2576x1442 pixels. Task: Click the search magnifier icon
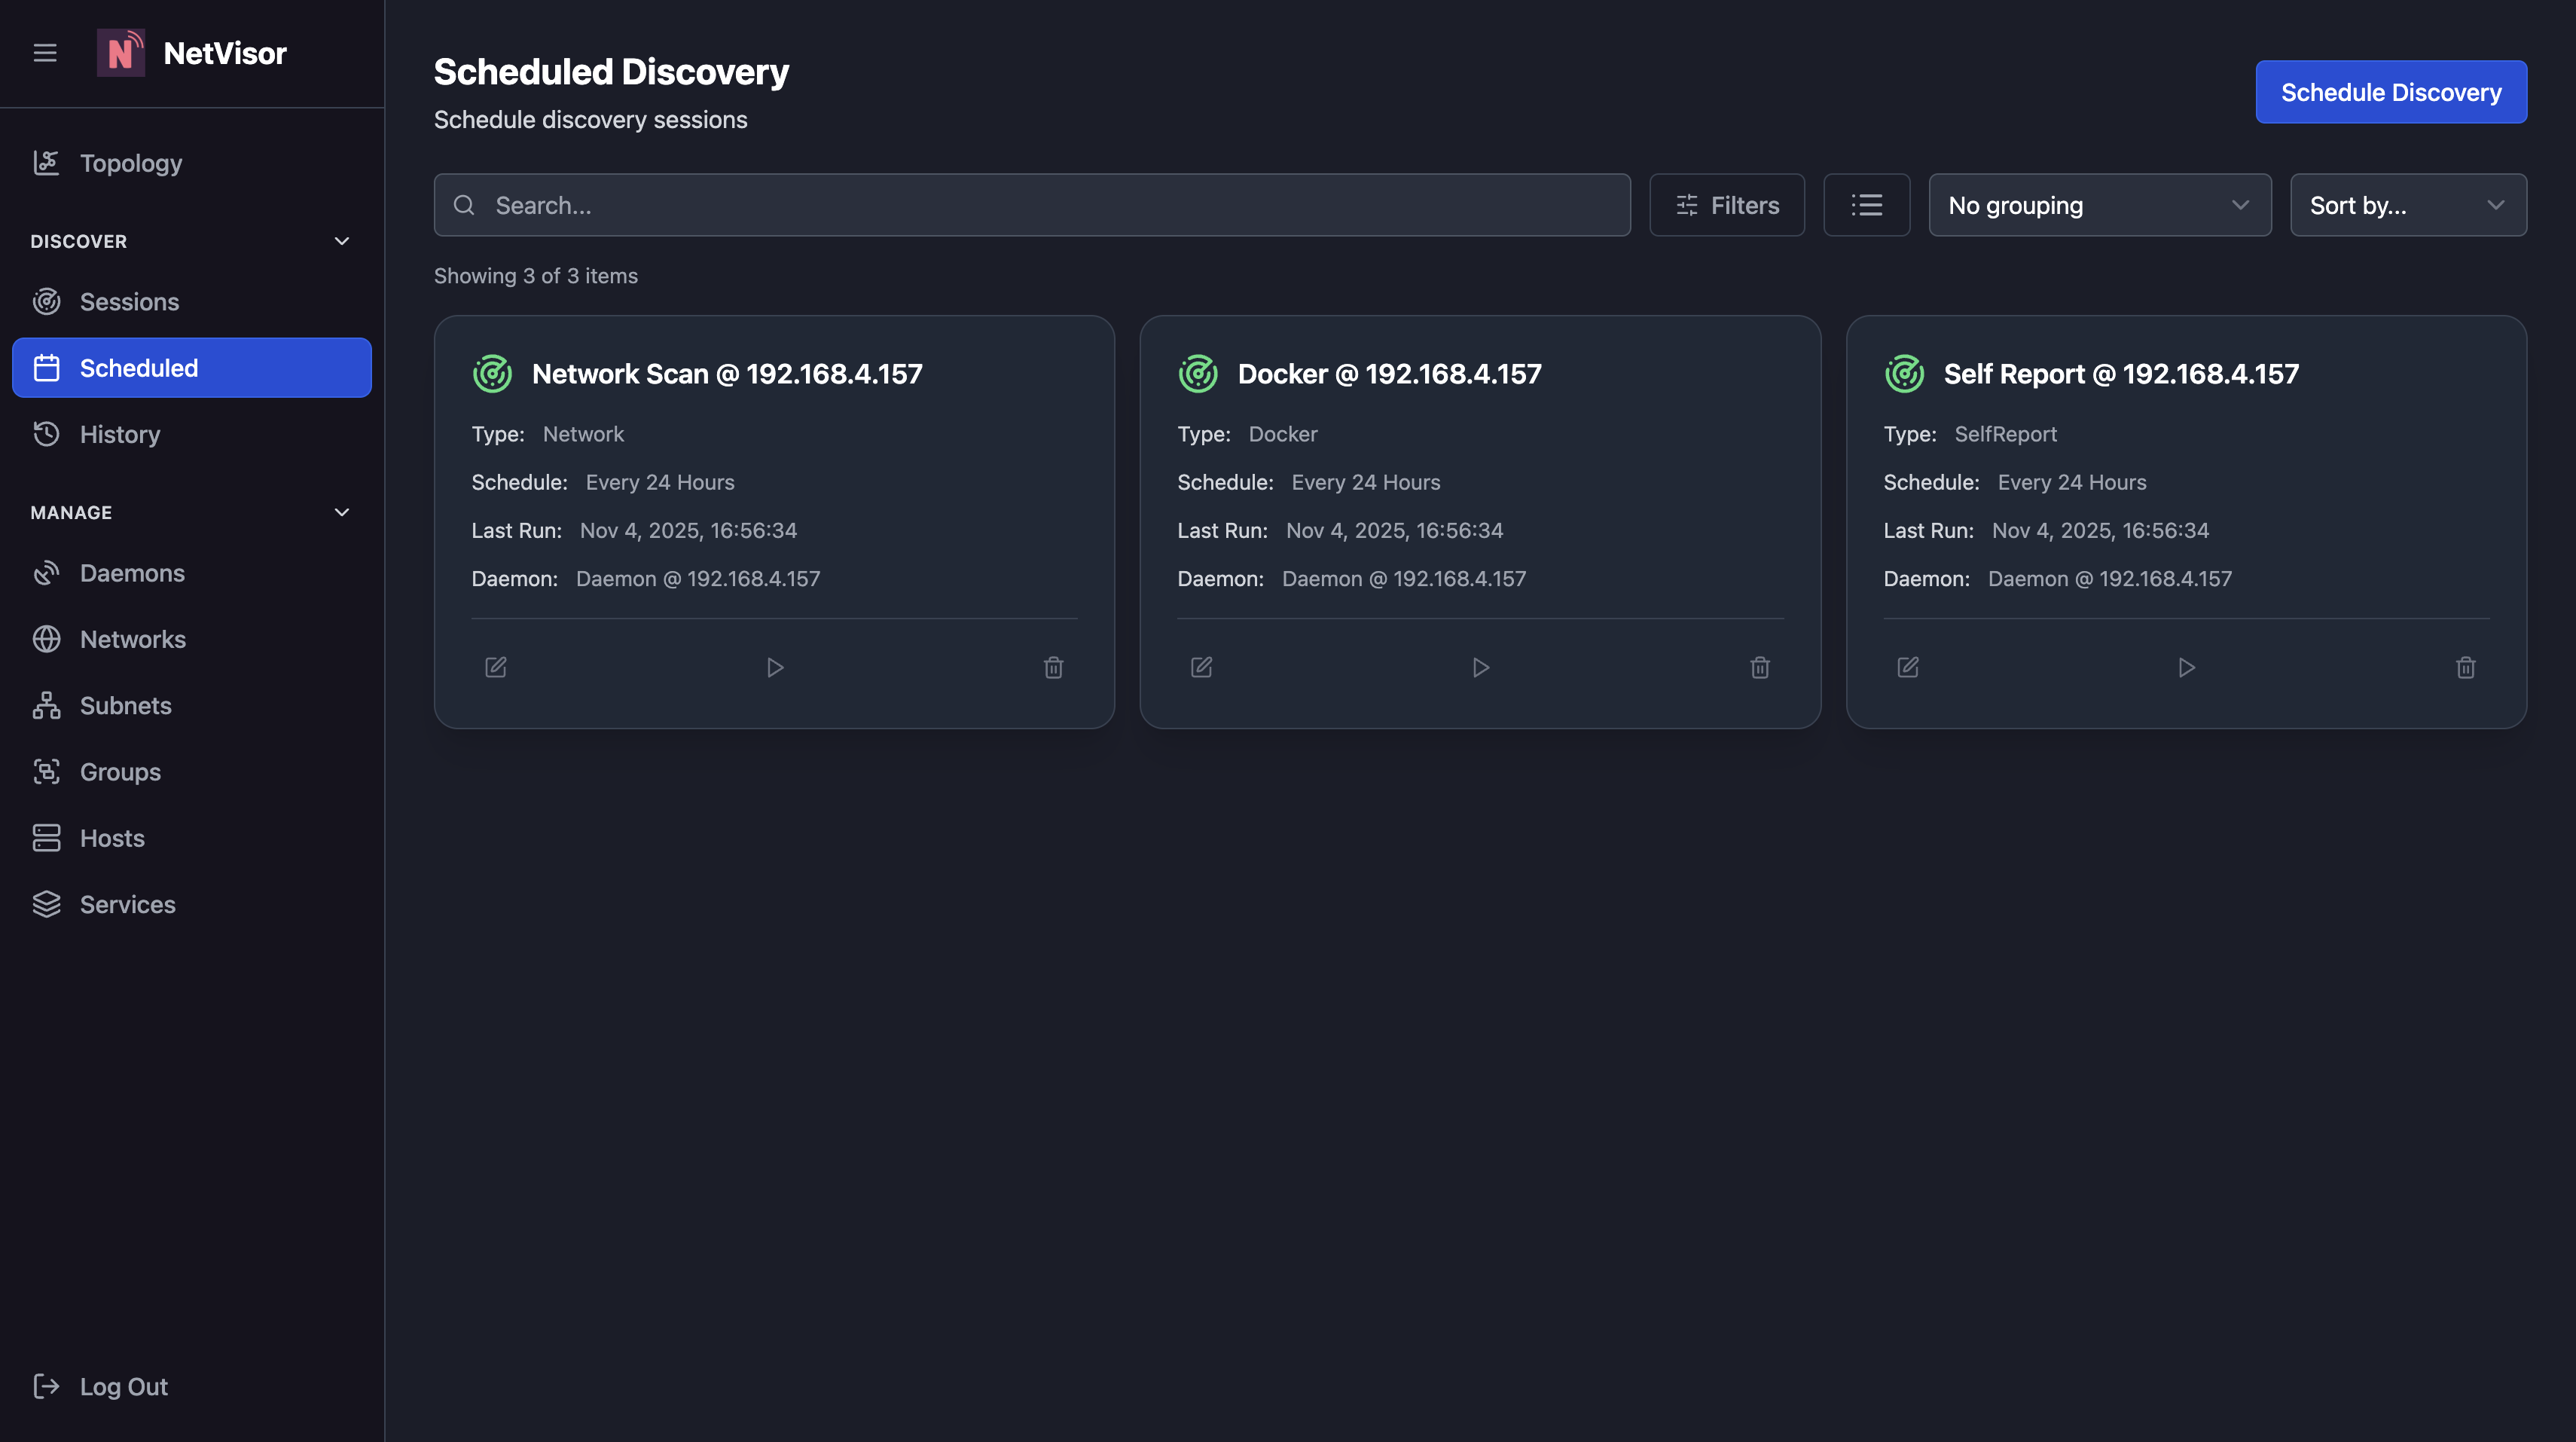pos(464,205)
